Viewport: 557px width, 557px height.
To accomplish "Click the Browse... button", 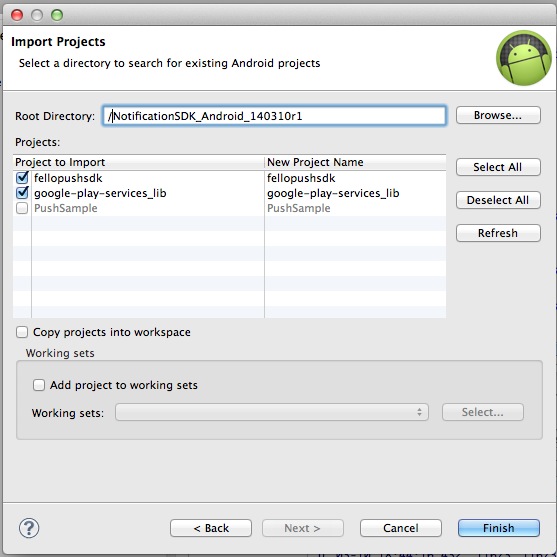I will click(x=498, y=115).
